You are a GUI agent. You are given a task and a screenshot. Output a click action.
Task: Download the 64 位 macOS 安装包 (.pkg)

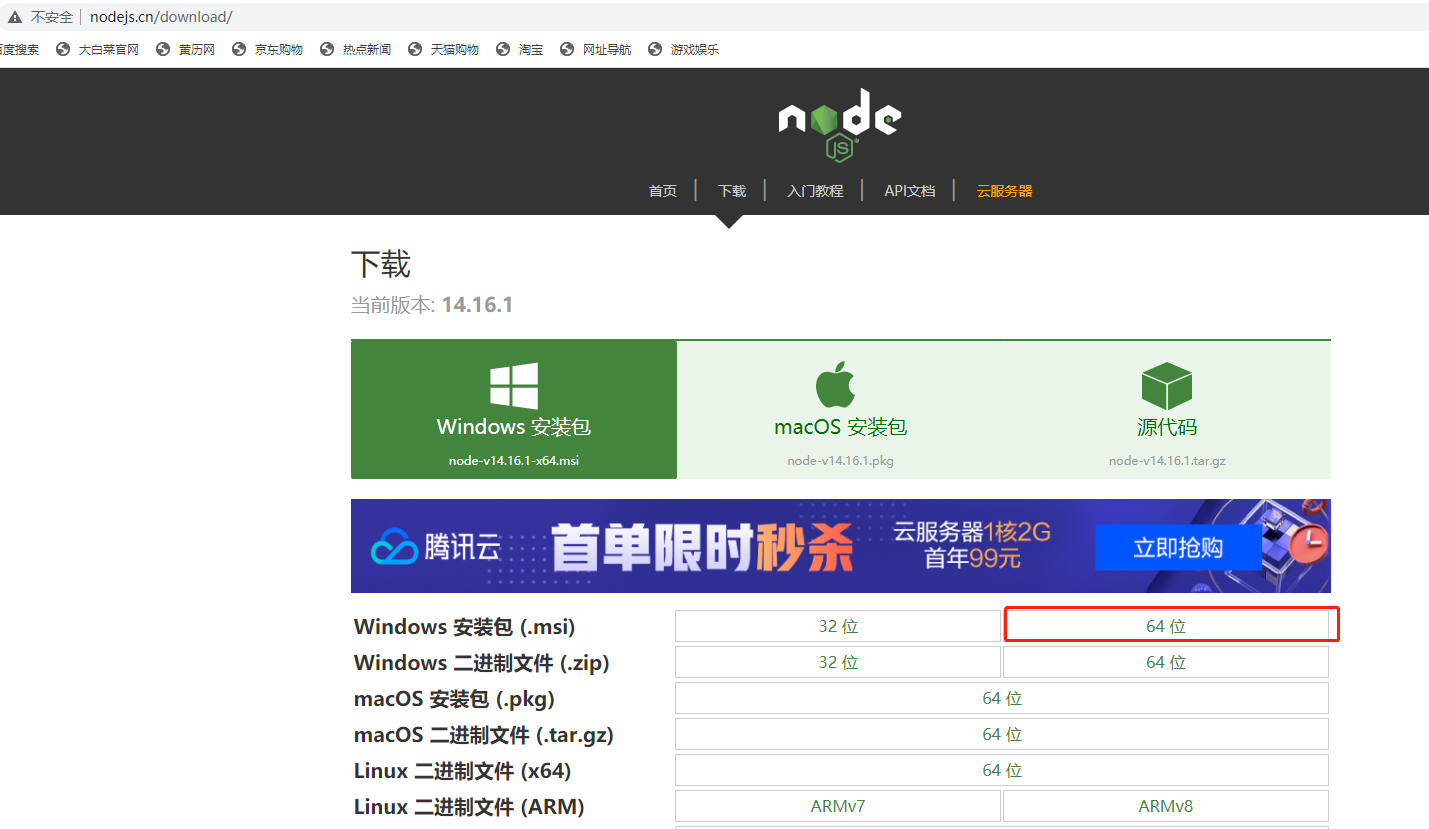point(1002,697)
